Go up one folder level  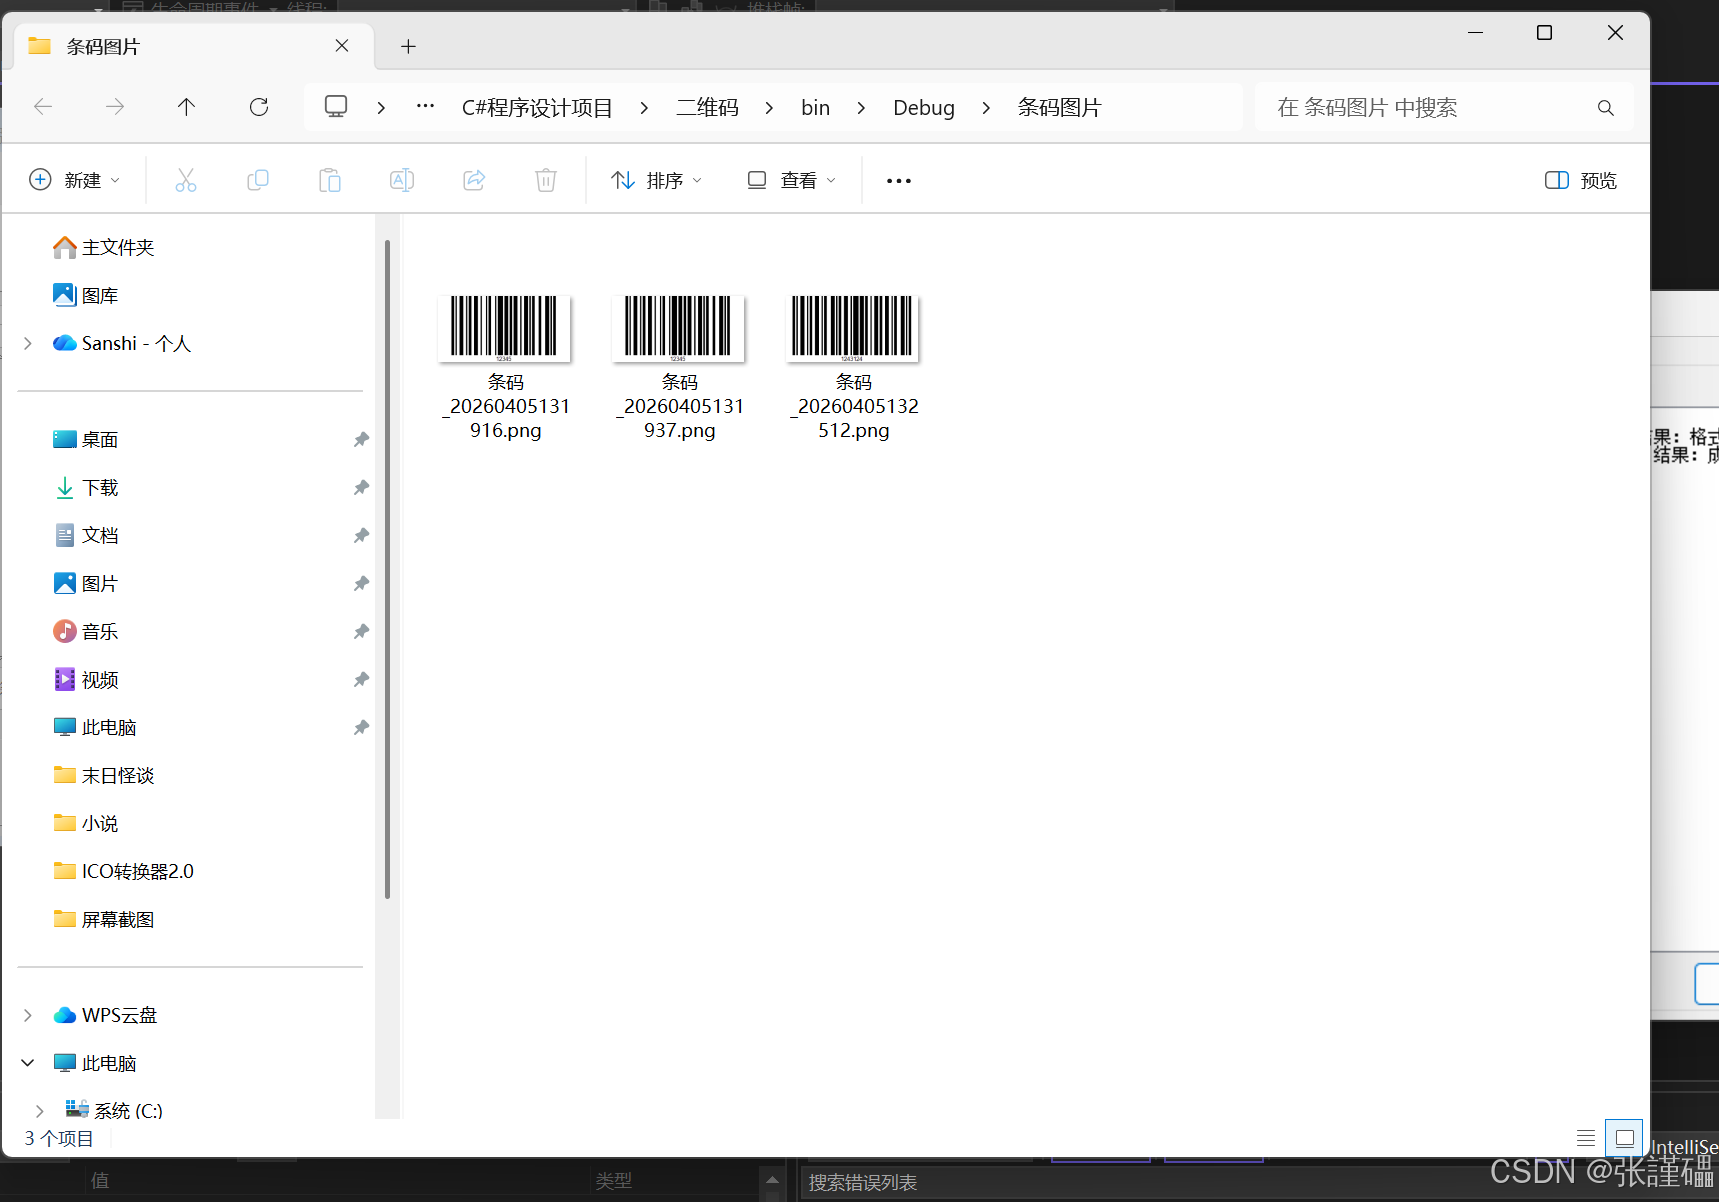click(186, 107)
